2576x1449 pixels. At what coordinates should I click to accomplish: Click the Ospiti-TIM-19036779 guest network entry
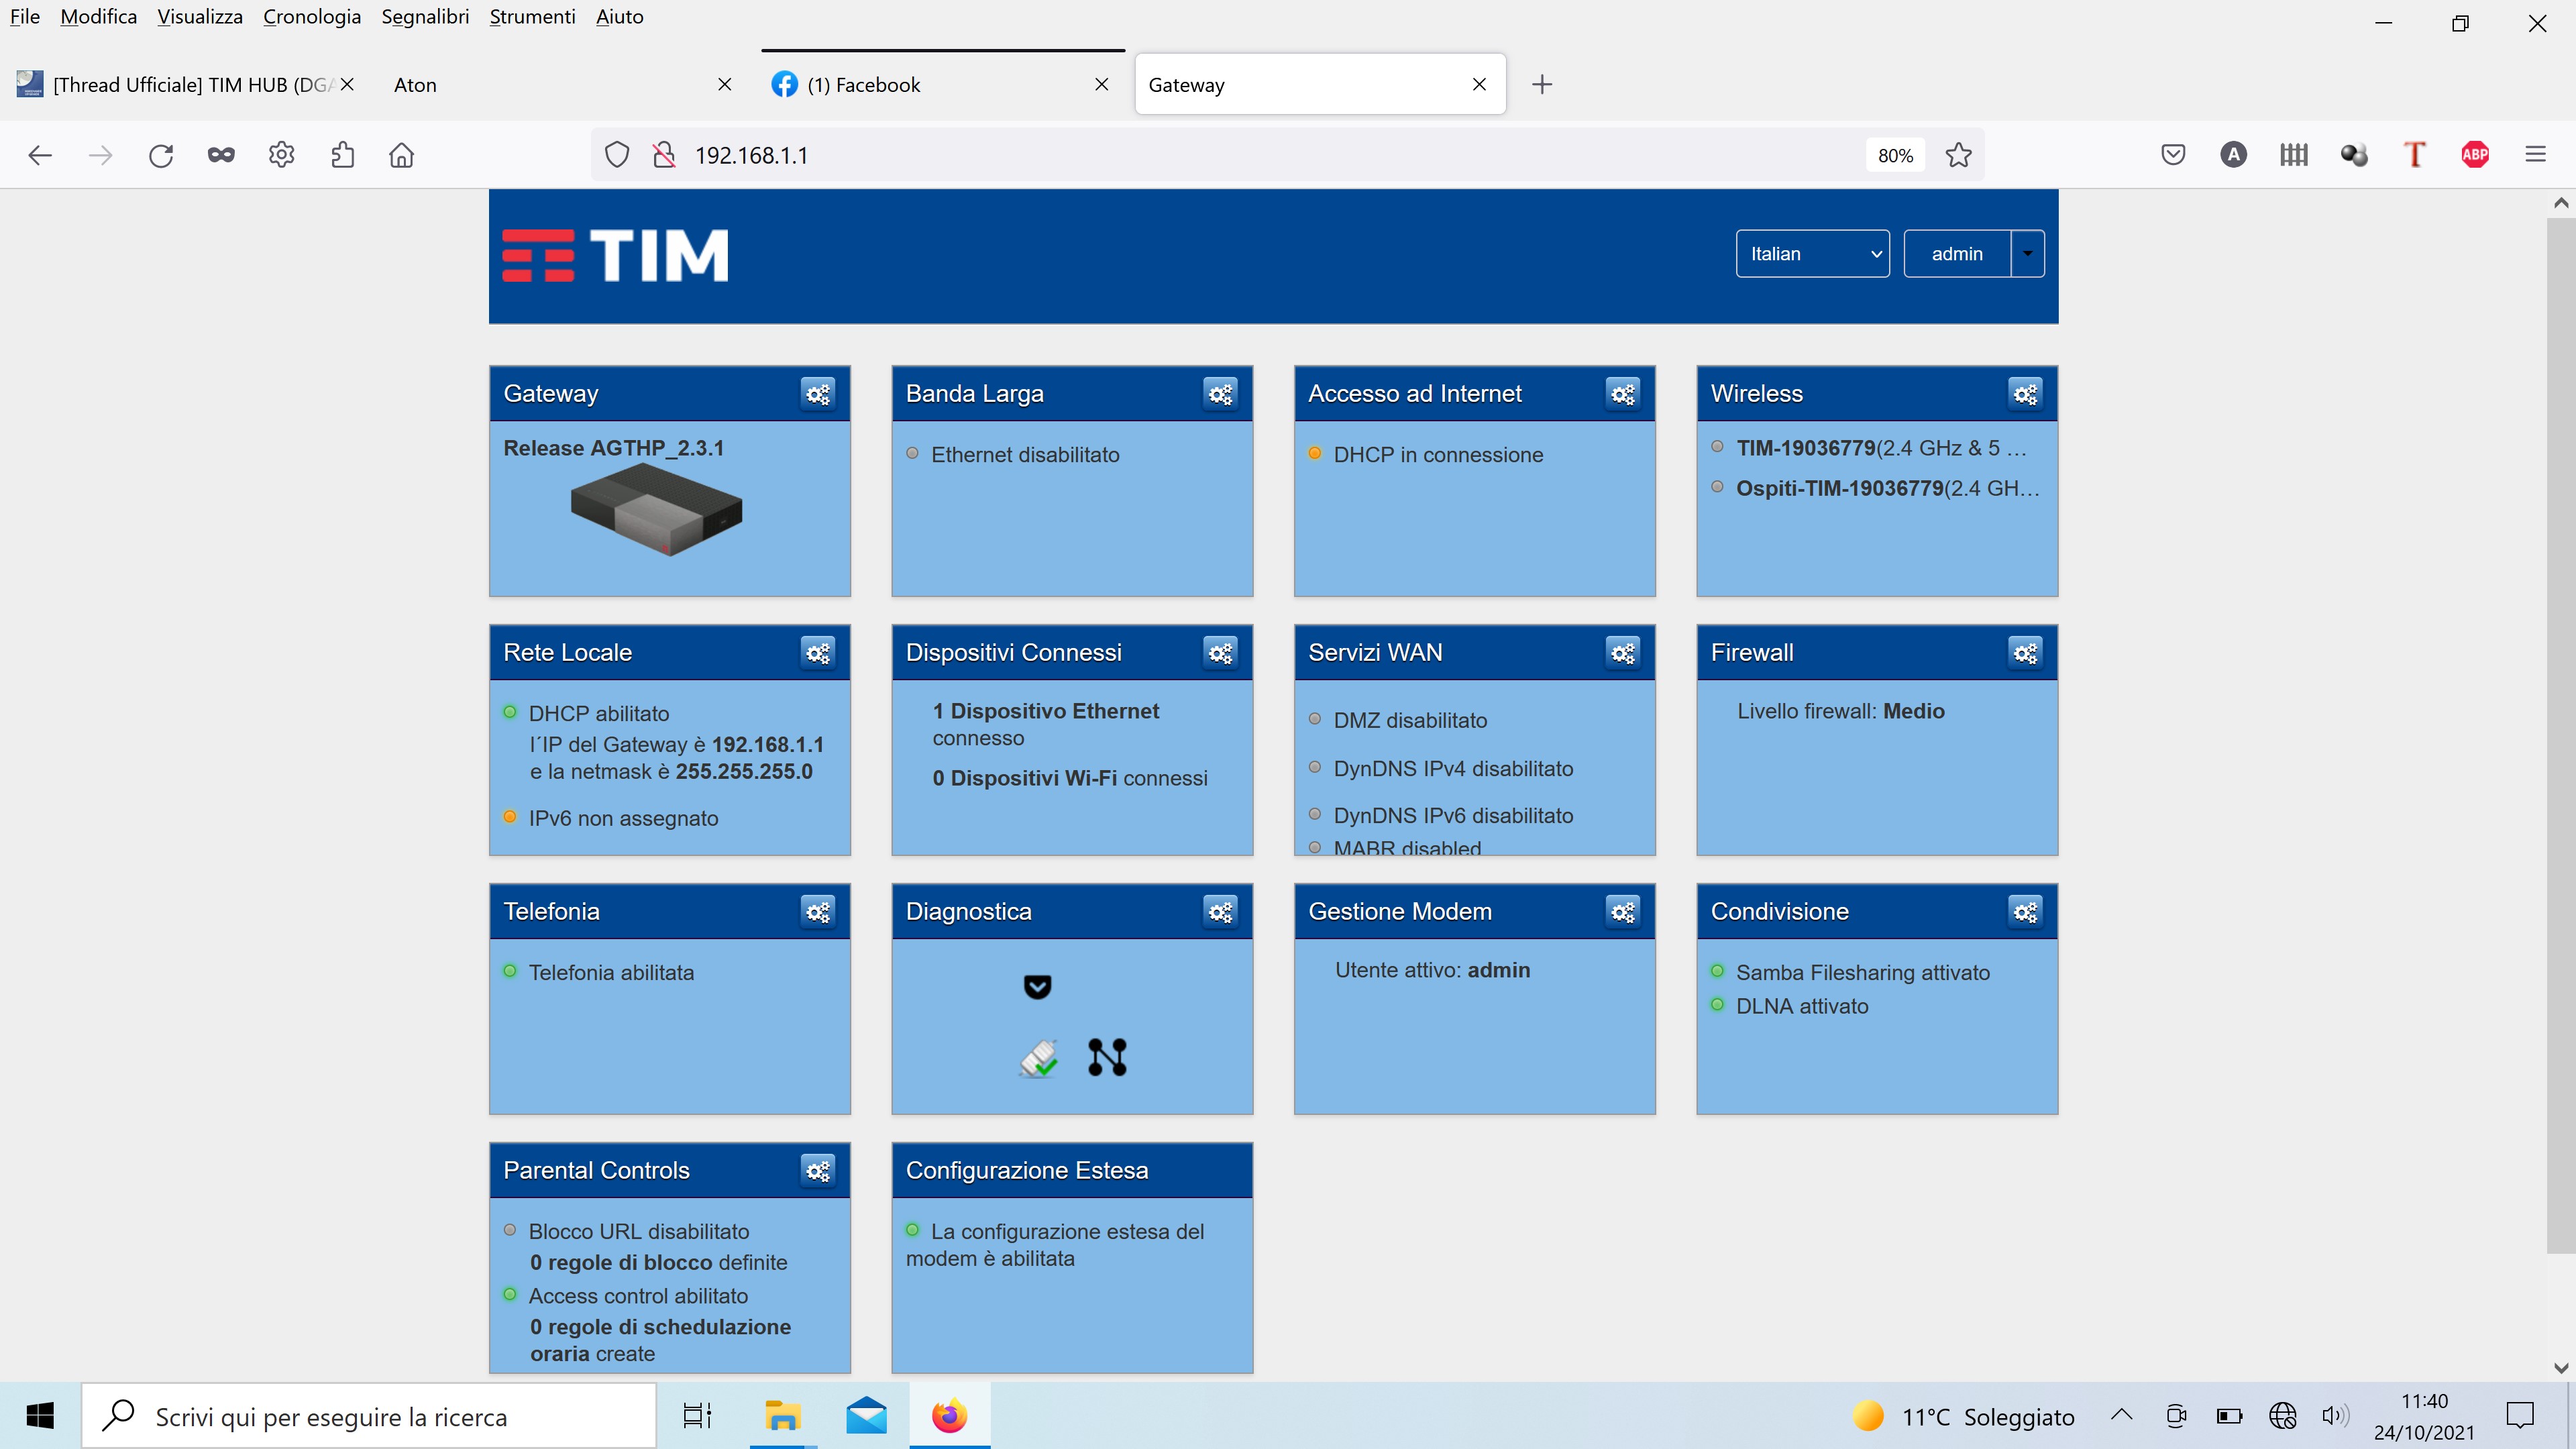coord(1887,489)
